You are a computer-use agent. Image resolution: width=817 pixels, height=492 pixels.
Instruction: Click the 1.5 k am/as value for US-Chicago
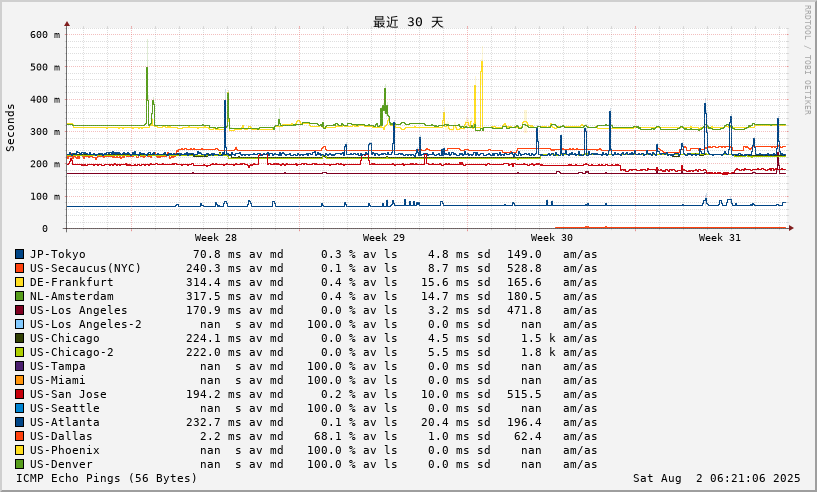click(x=538, y=338)
